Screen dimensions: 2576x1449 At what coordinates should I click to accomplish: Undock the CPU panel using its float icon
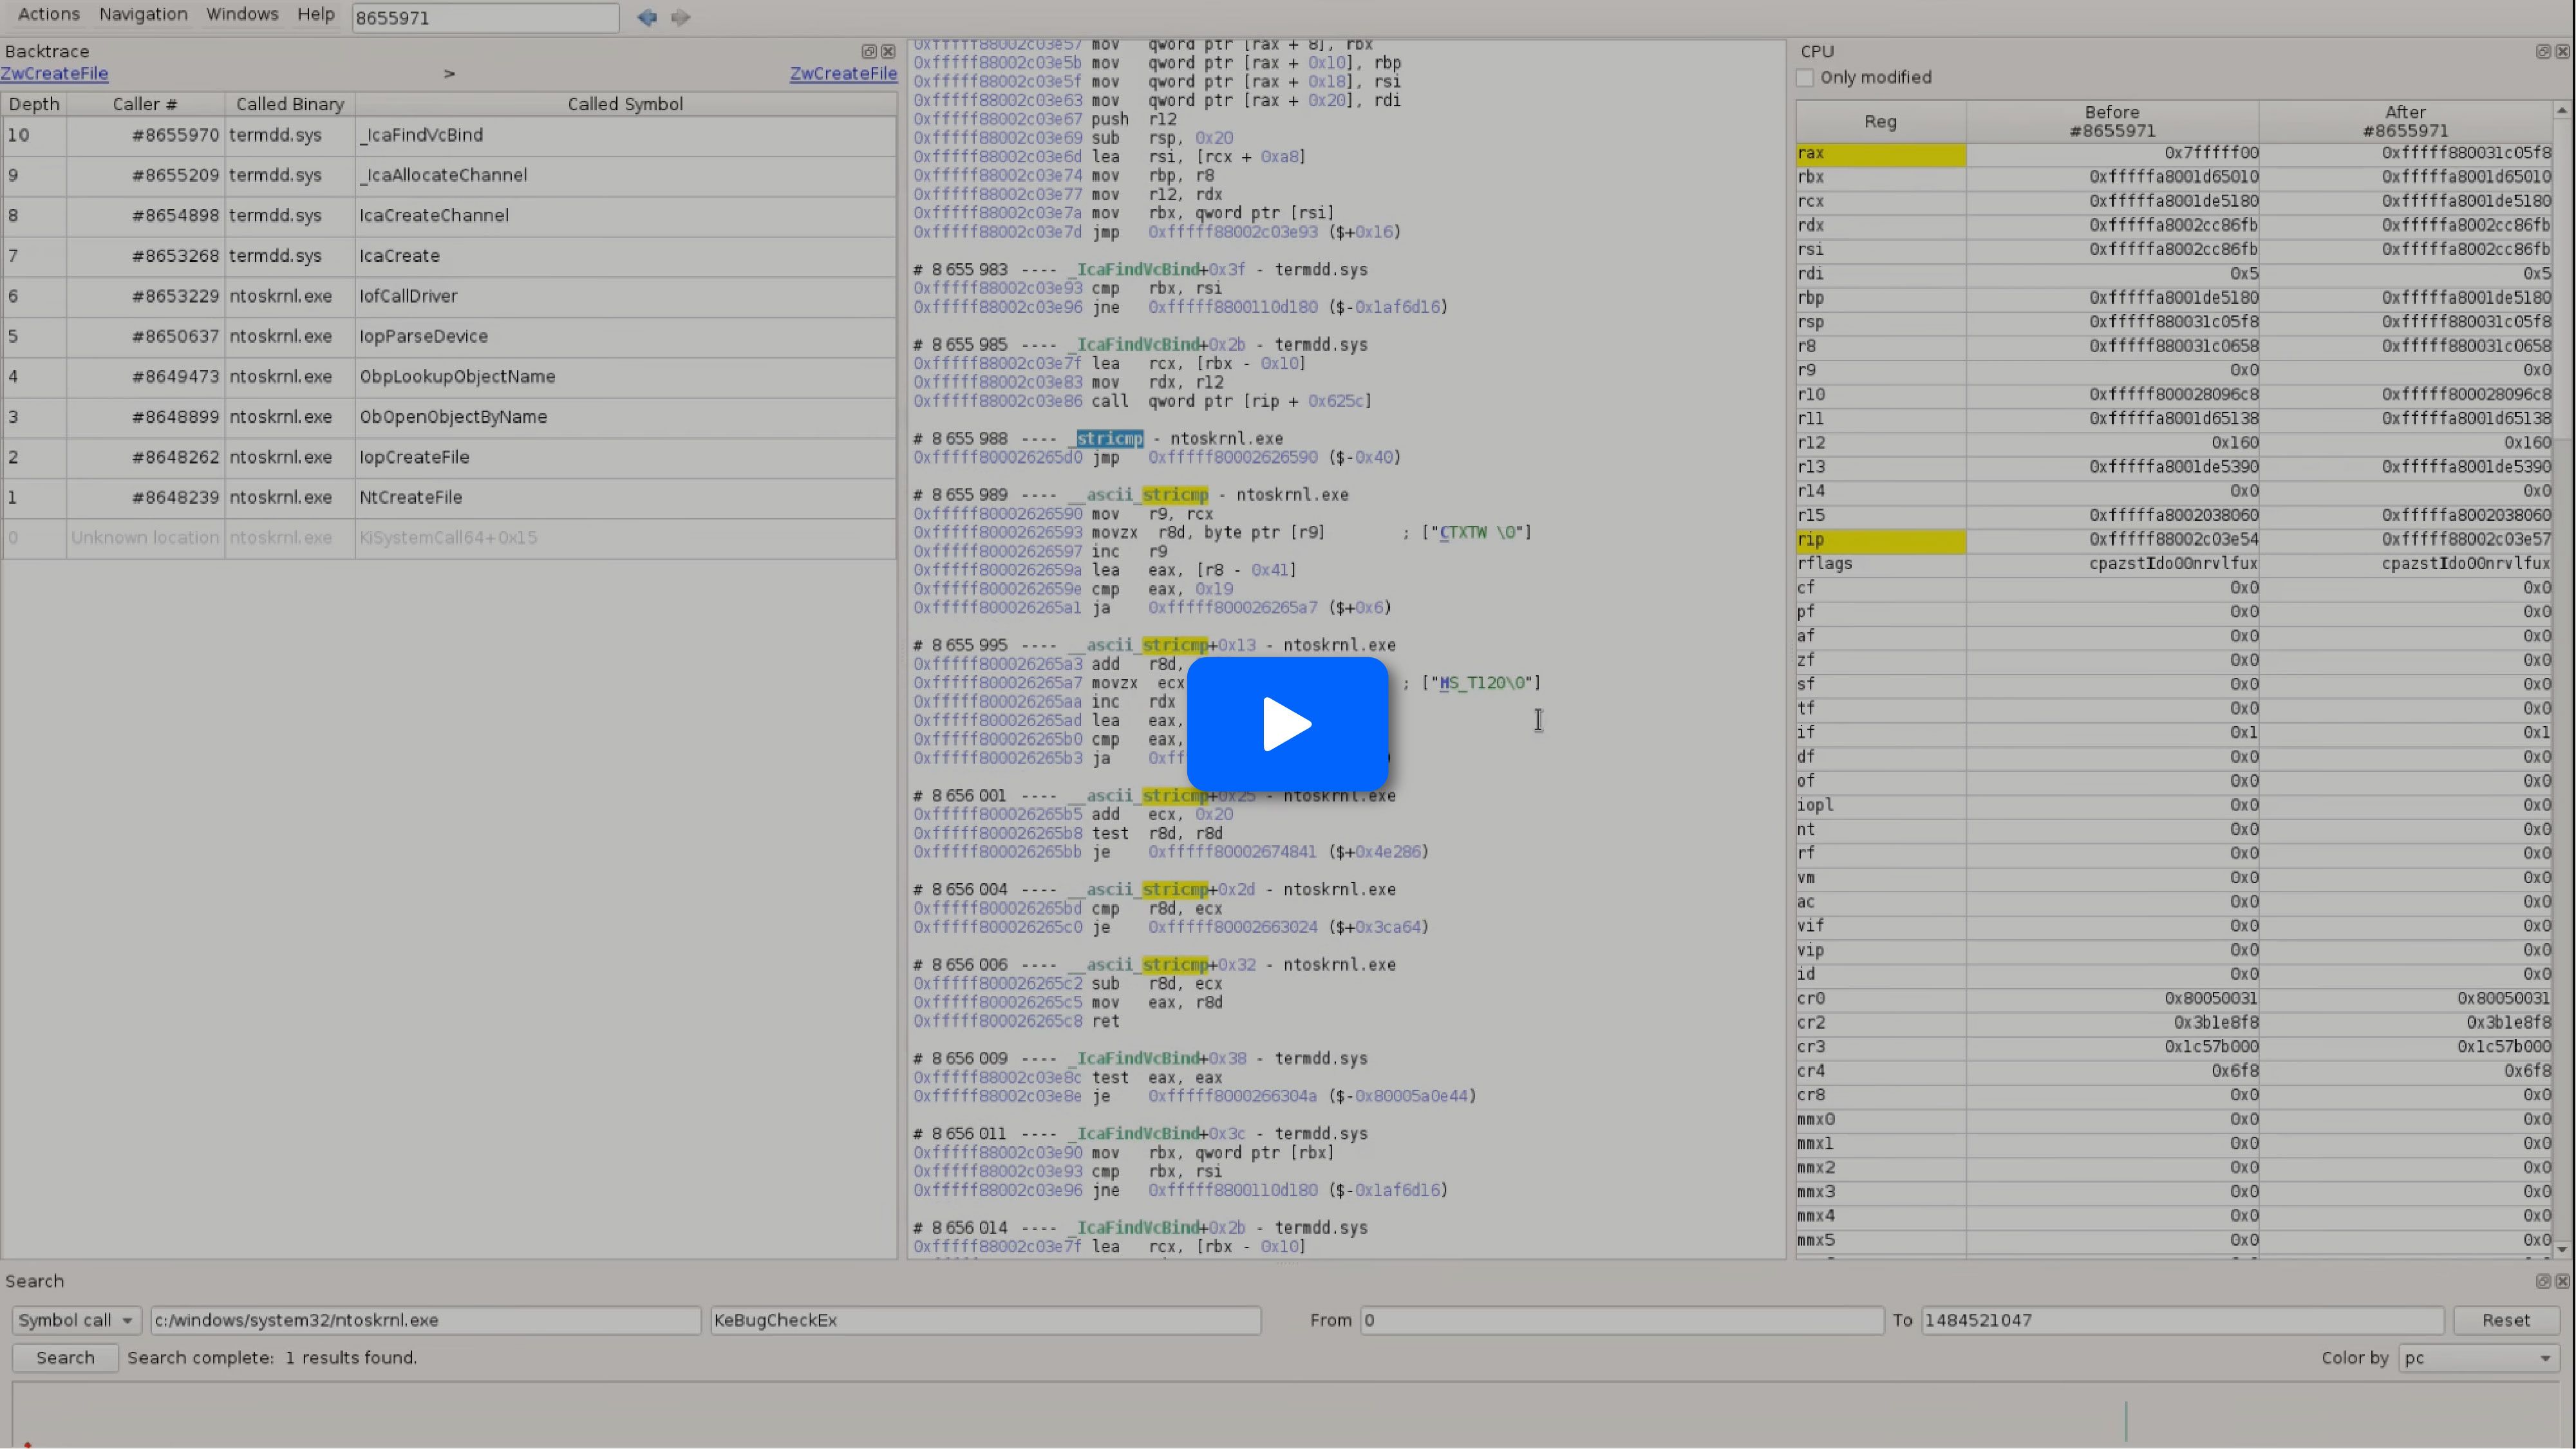(x=2542, y=51)
